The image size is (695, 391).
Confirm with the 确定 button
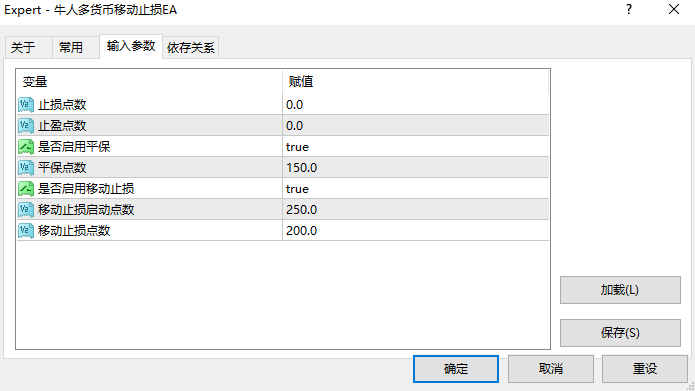(x=456, y=369)
